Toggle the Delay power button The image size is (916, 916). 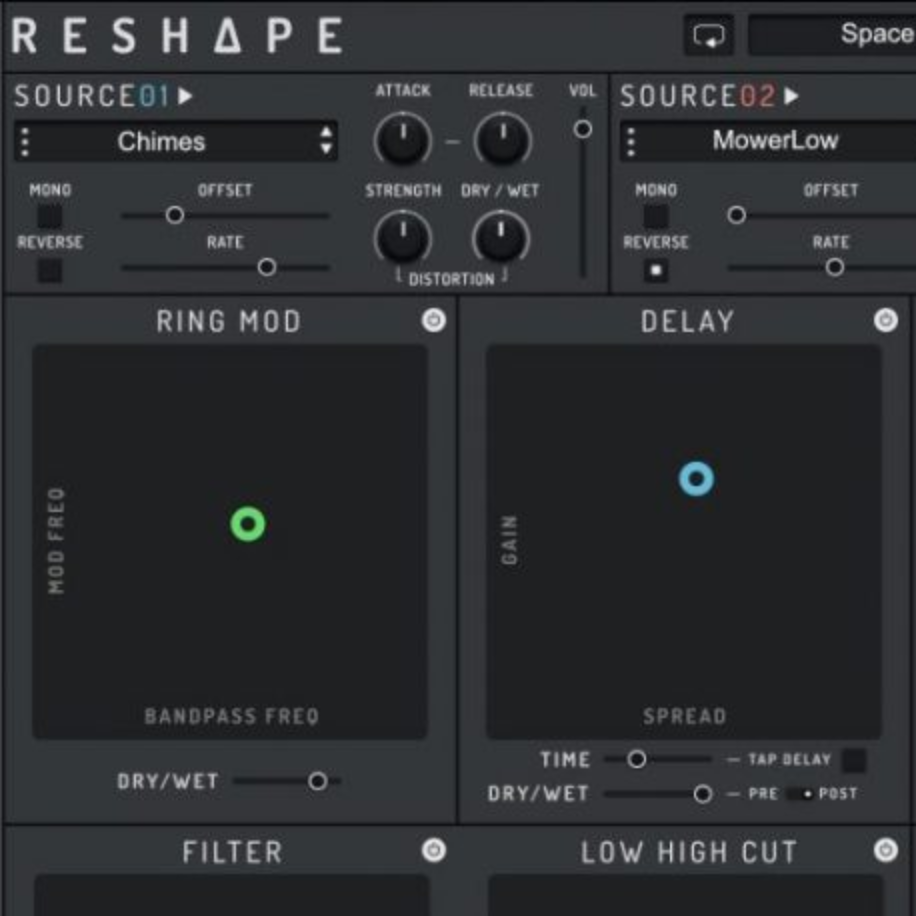pyautogui.click(x=885, y=320)
